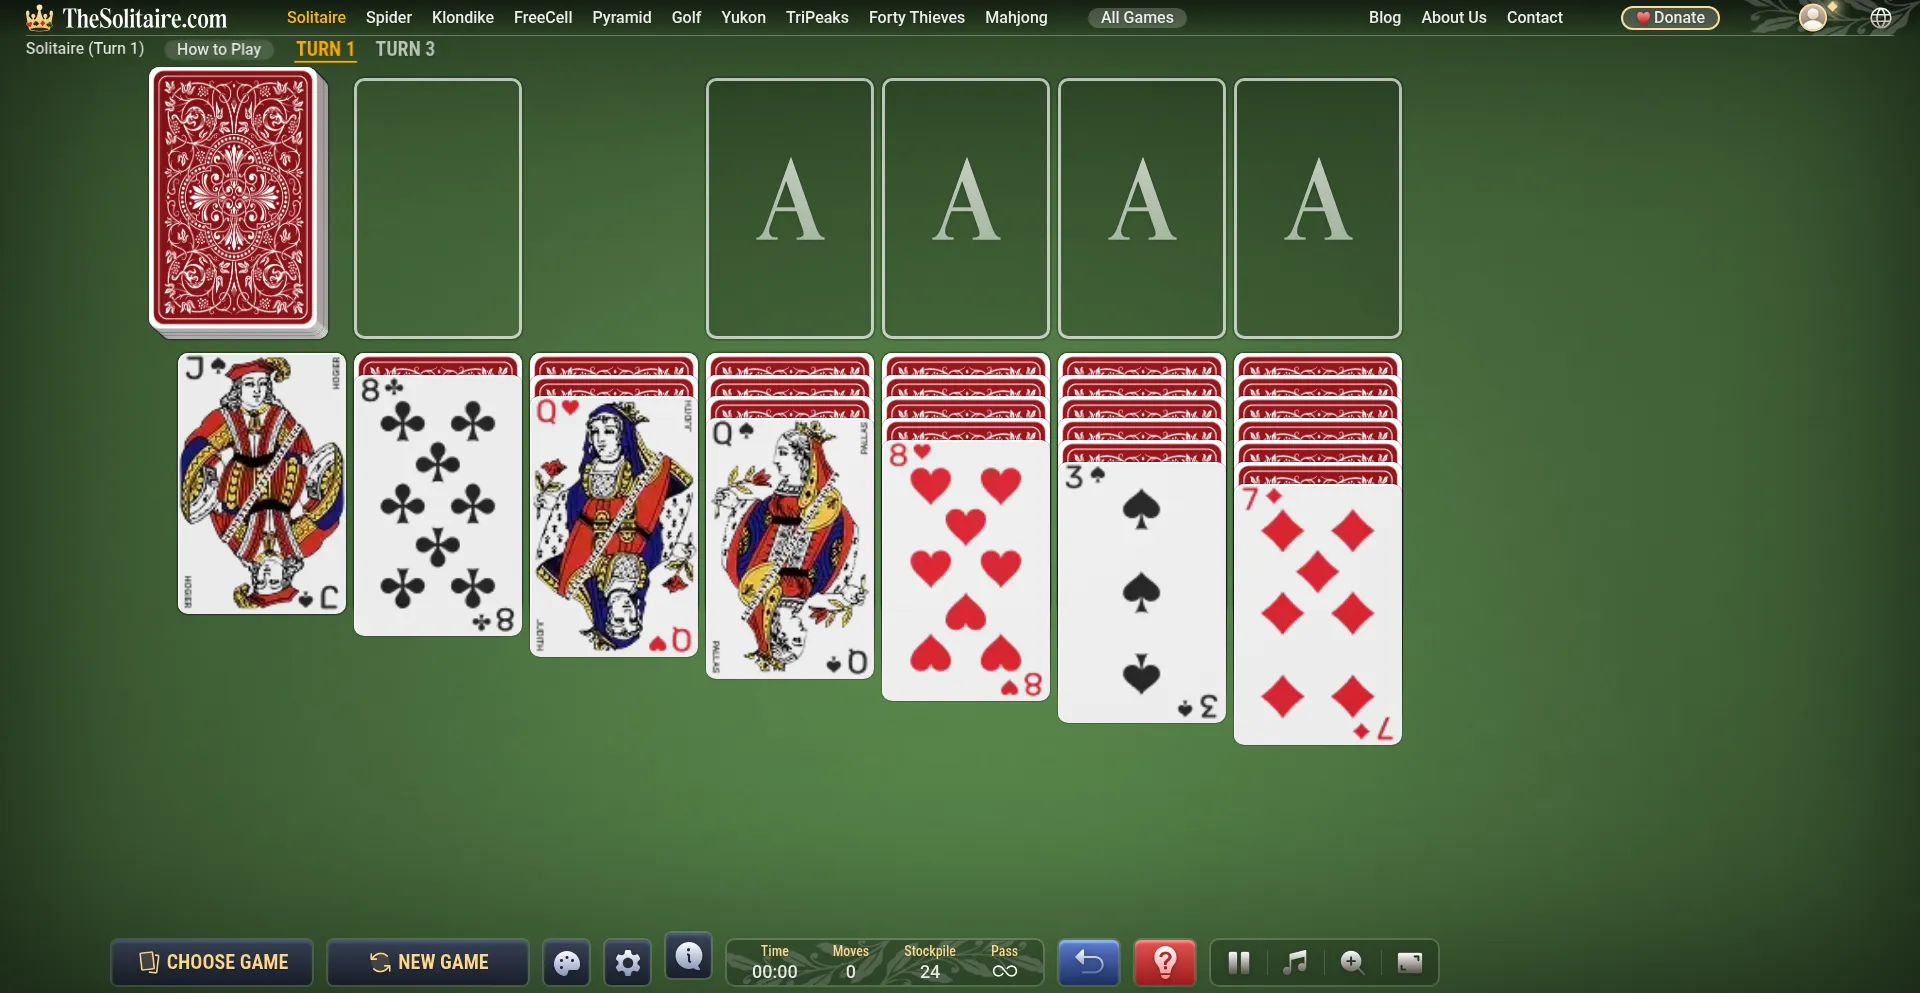Image resolution: width=1920 pixels, height=993 pixels.
Task: Click the Donate button
Action: [1669, 18]
